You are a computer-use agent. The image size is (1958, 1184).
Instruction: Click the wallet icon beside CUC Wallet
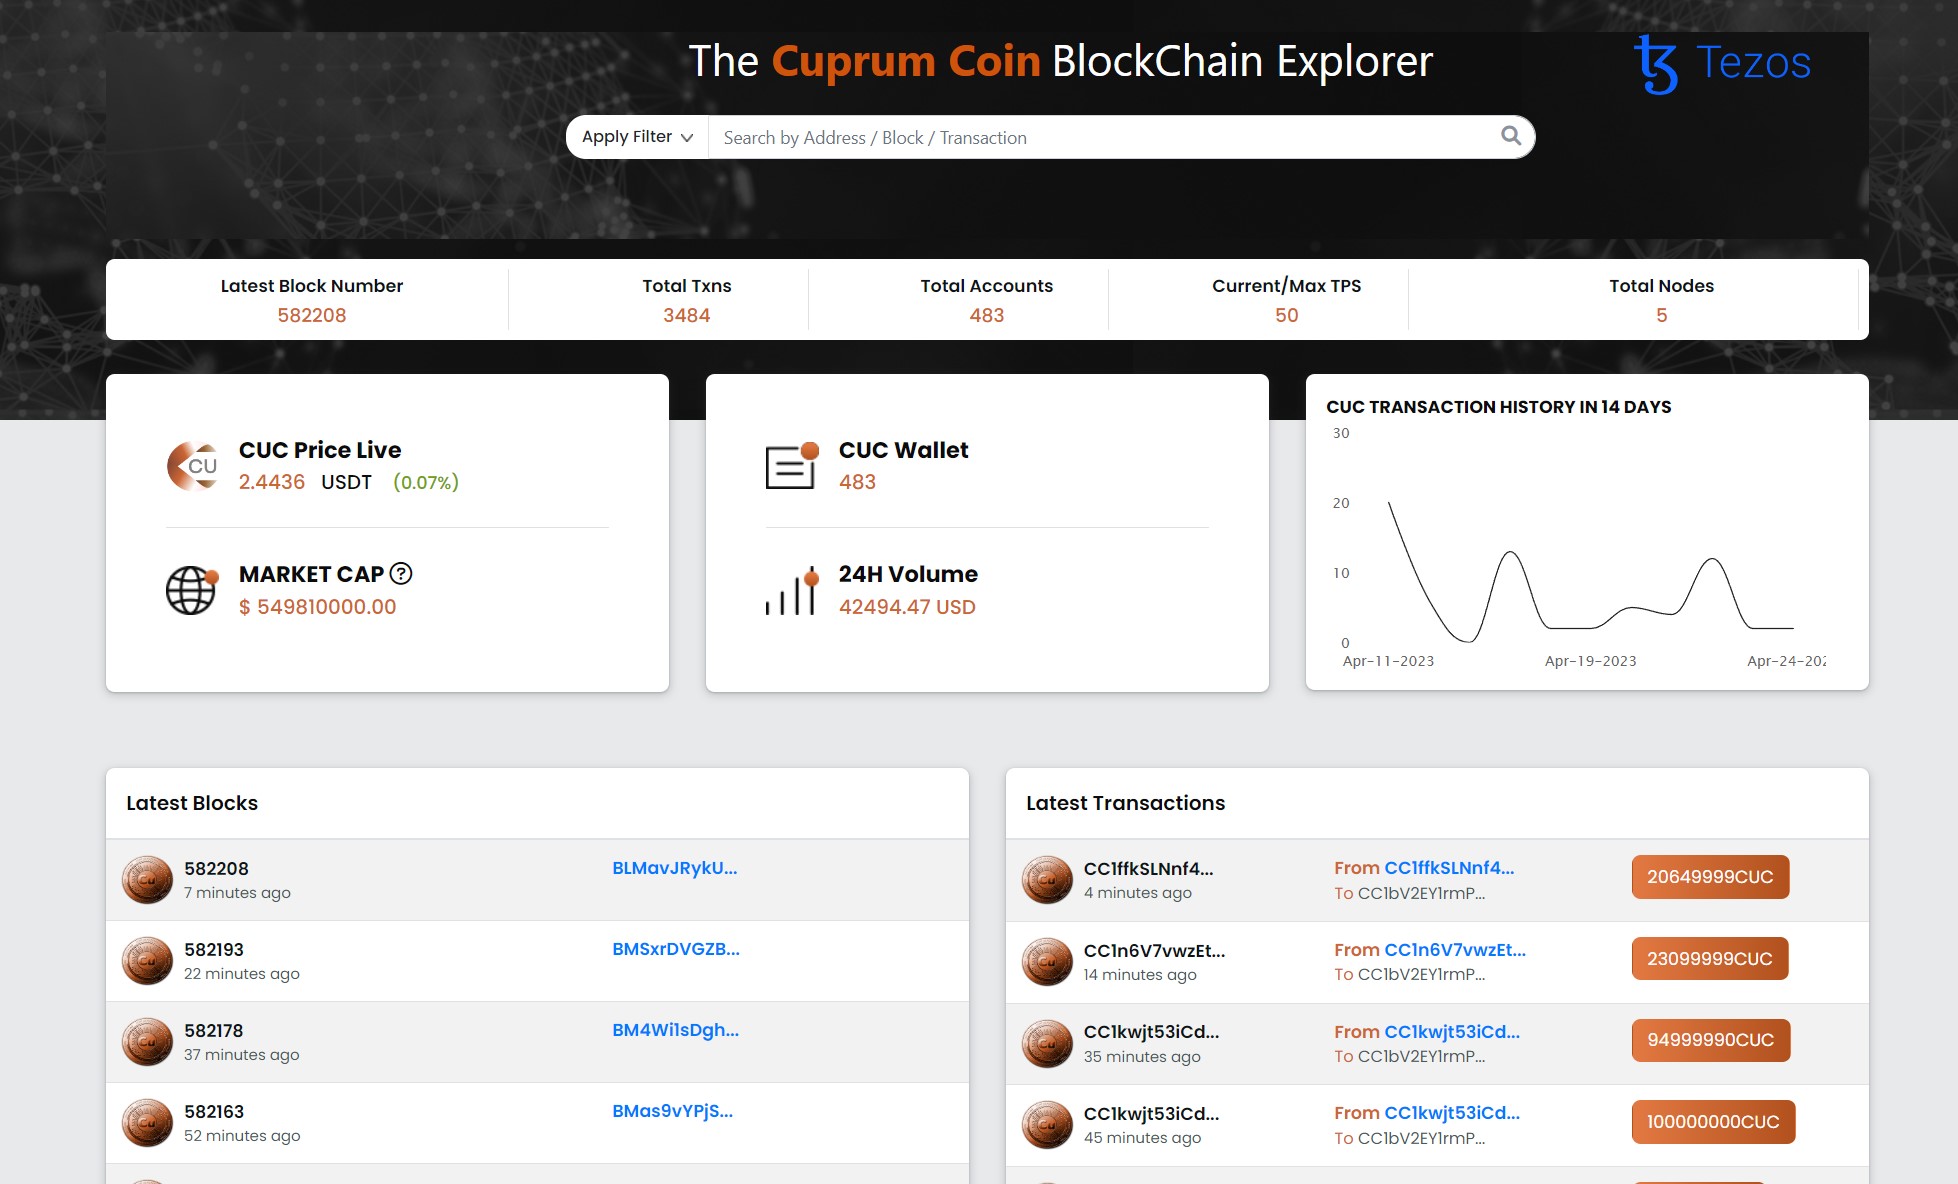[x=791, y=464]
